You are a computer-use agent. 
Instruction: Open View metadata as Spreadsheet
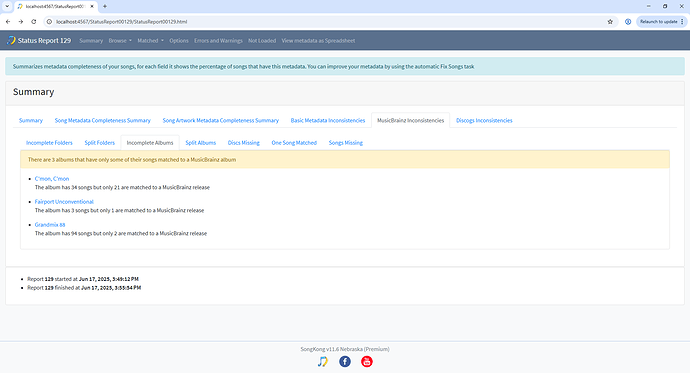coord(318,40)
